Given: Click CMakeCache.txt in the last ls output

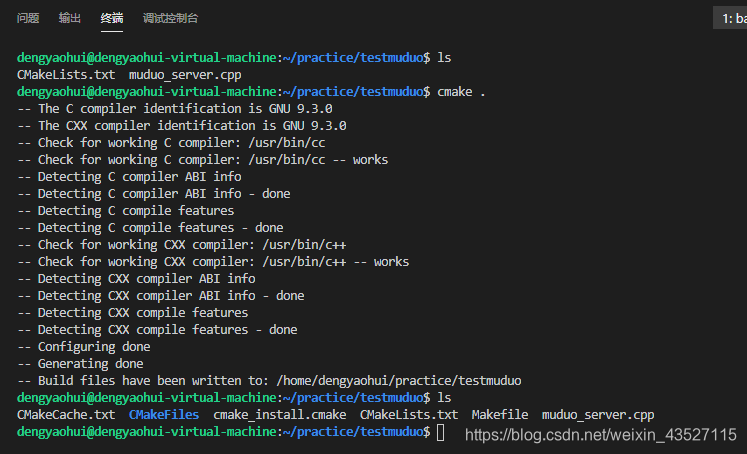Looking at the screenshot, I should click(66, 415).
